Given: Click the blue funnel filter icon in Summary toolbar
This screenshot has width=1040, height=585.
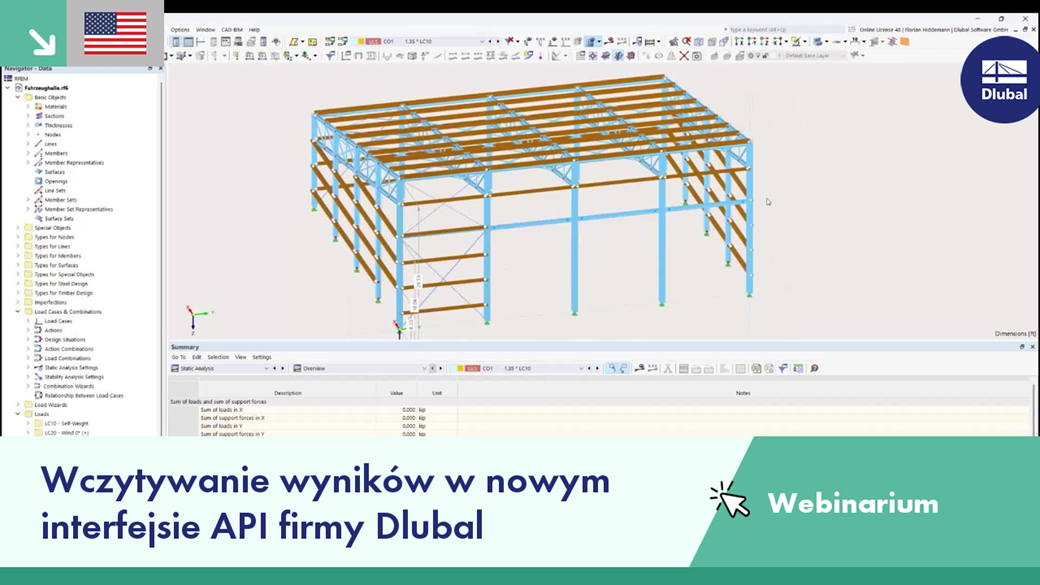Looking at the screenshot, I should click(783, 368).
